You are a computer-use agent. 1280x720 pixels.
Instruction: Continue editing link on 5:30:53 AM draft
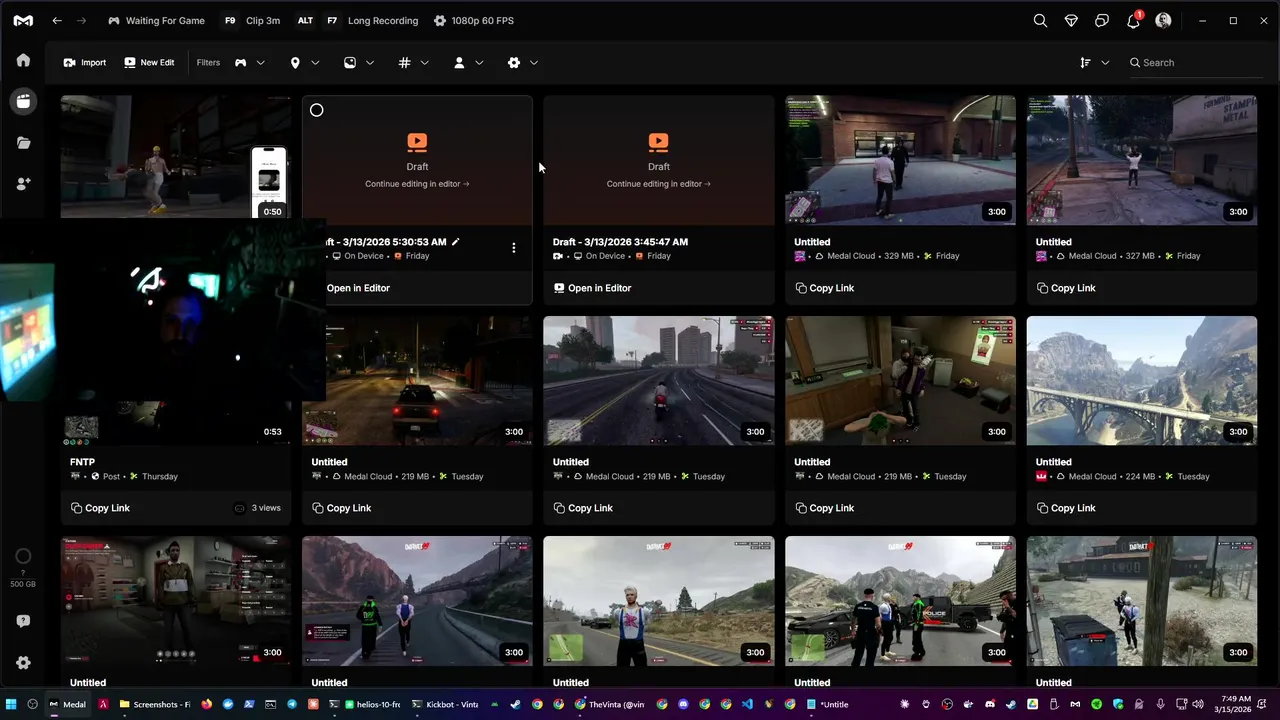click(x=417, y=184)
